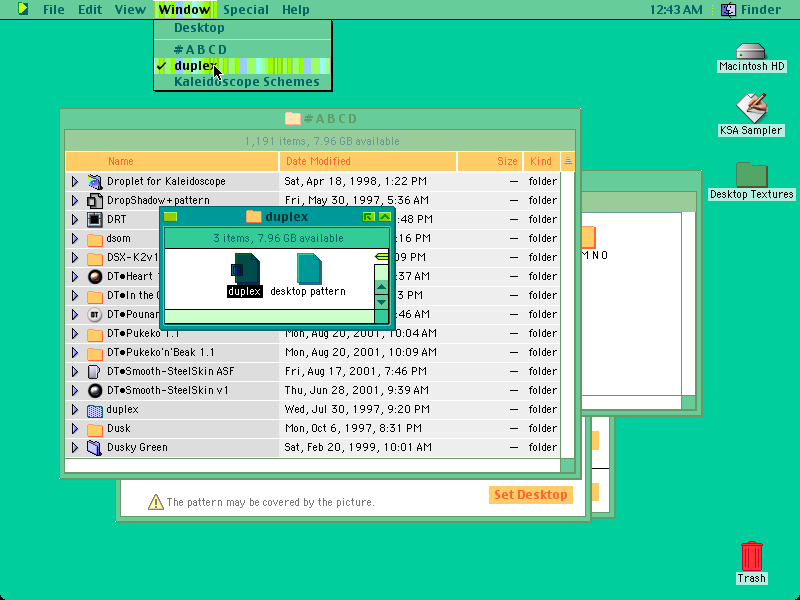Viewport: 800px width, 600px height.
Task: Click the dsom folder icon
Action: [x=94, y=239]
